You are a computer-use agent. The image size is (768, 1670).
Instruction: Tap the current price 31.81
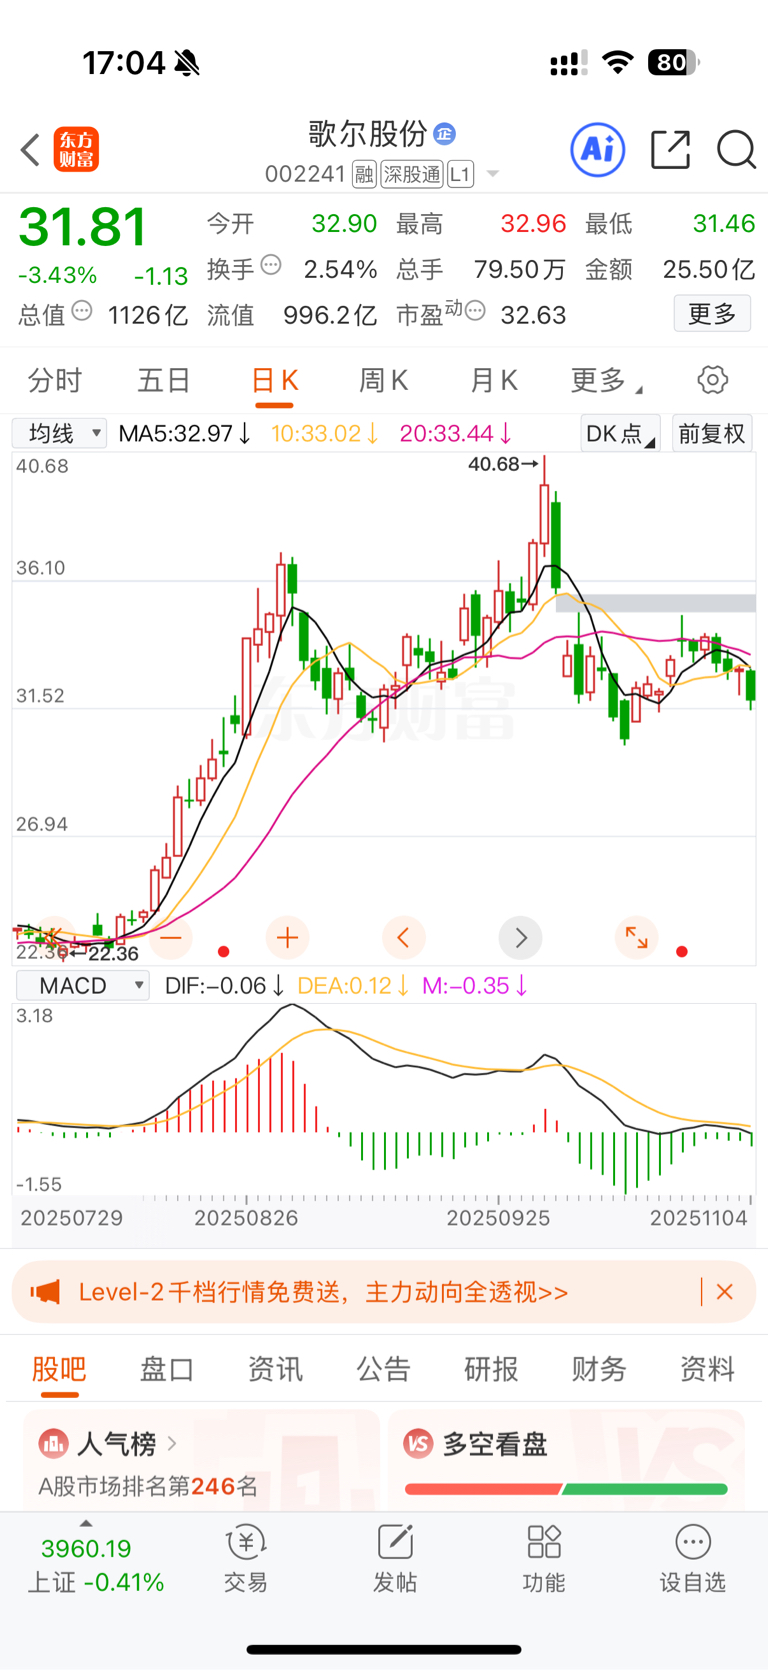pos(84,228)
